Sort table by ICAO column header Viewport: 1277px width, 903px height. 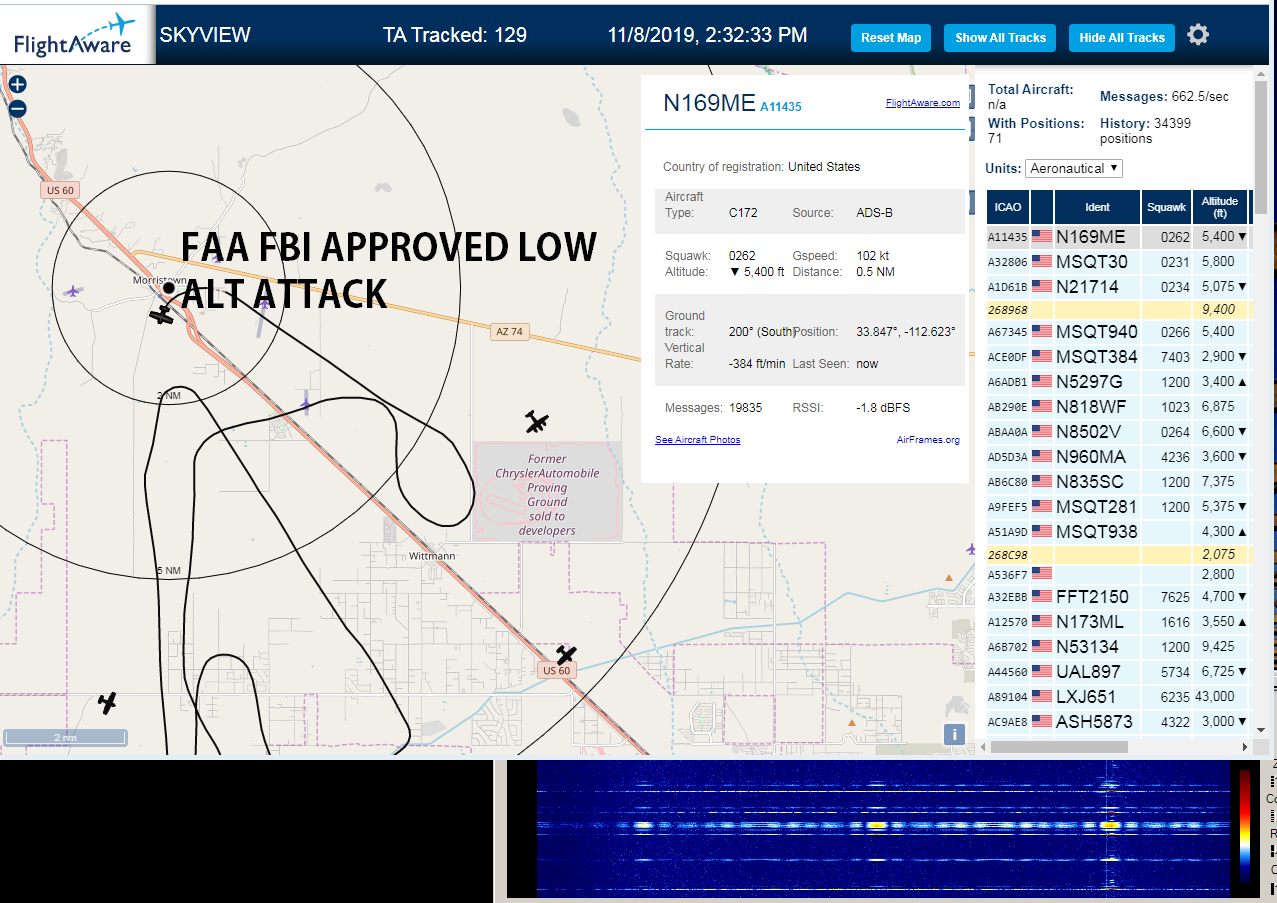tap(1008, 207)
